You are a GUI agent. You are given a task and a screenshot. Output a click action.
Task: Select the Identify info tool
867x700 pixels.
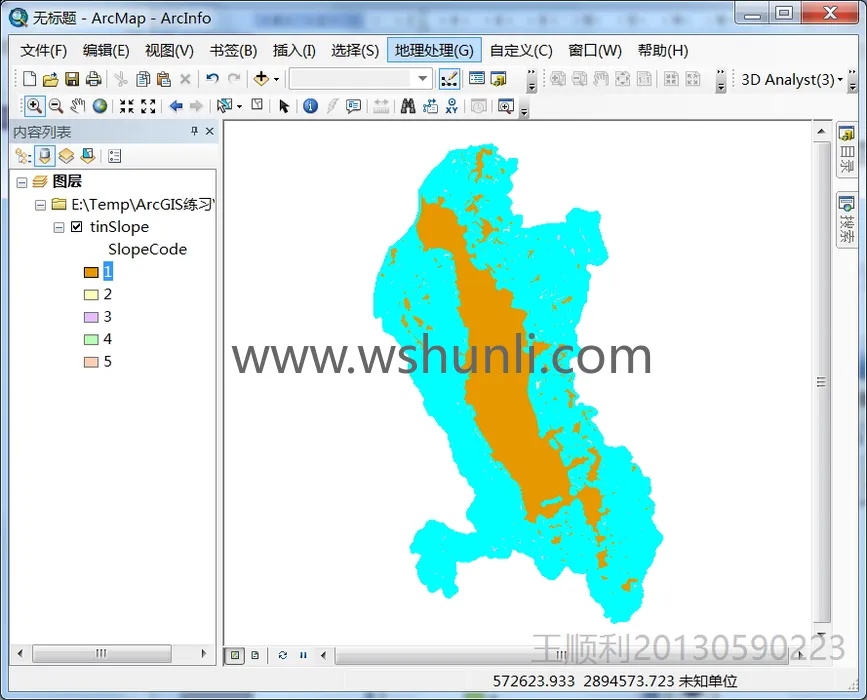click(311, 106)
